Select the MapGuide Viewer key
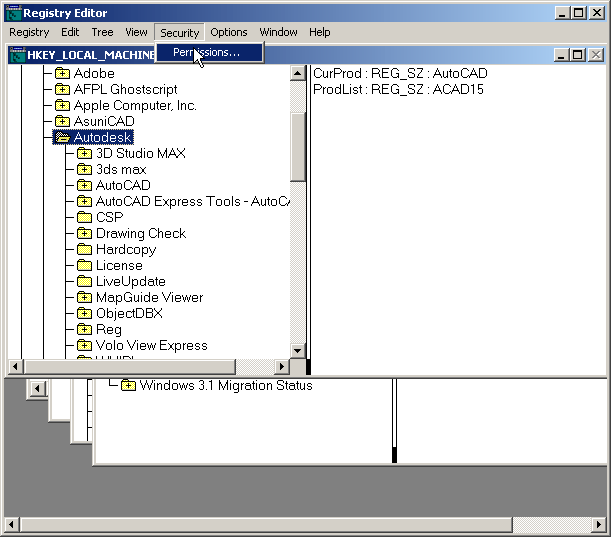Viewport: 611px width, 537px height. click(x=149, y=298)
